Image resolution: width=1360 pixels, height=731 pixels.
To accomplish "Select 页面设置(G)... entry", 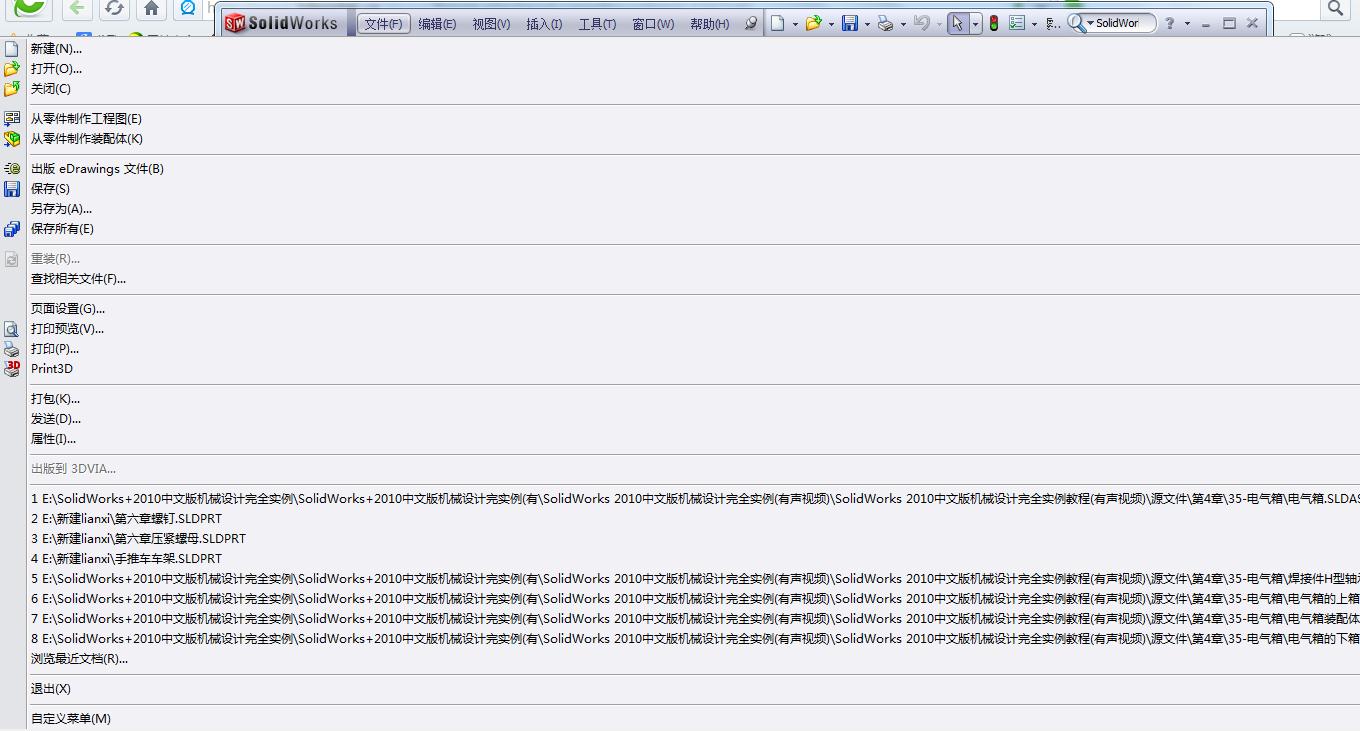I will pos(68,309).
